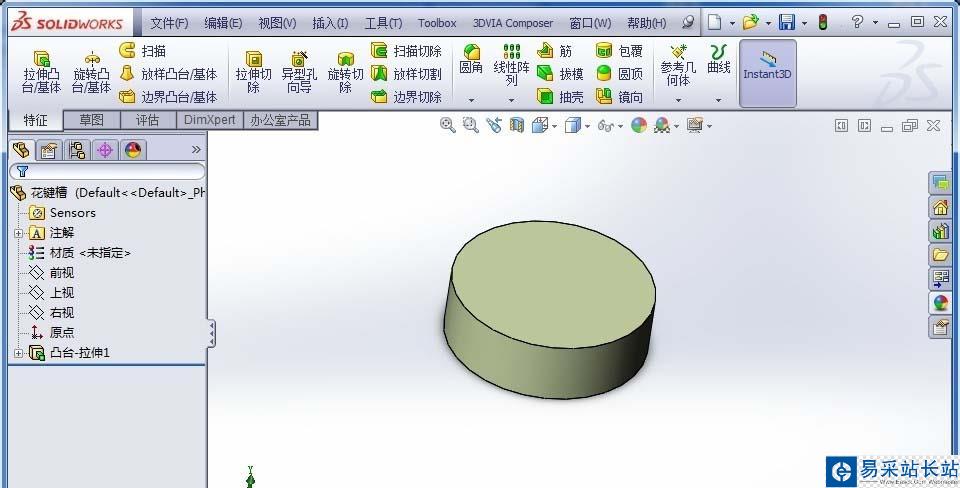
Task: Select the 前视 front plane
Action: 52,273
